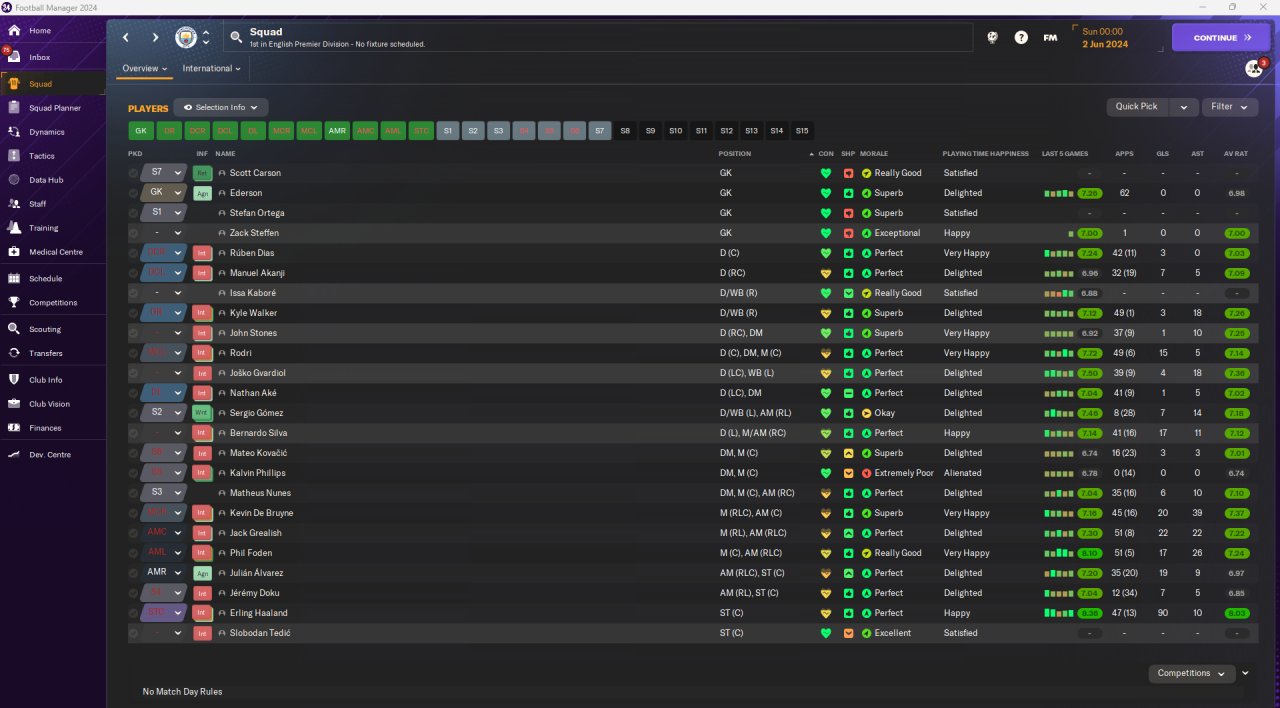Select the S1 substitute slot
The height and width of the screenshot is (708, 1280).
pos(448,131)
